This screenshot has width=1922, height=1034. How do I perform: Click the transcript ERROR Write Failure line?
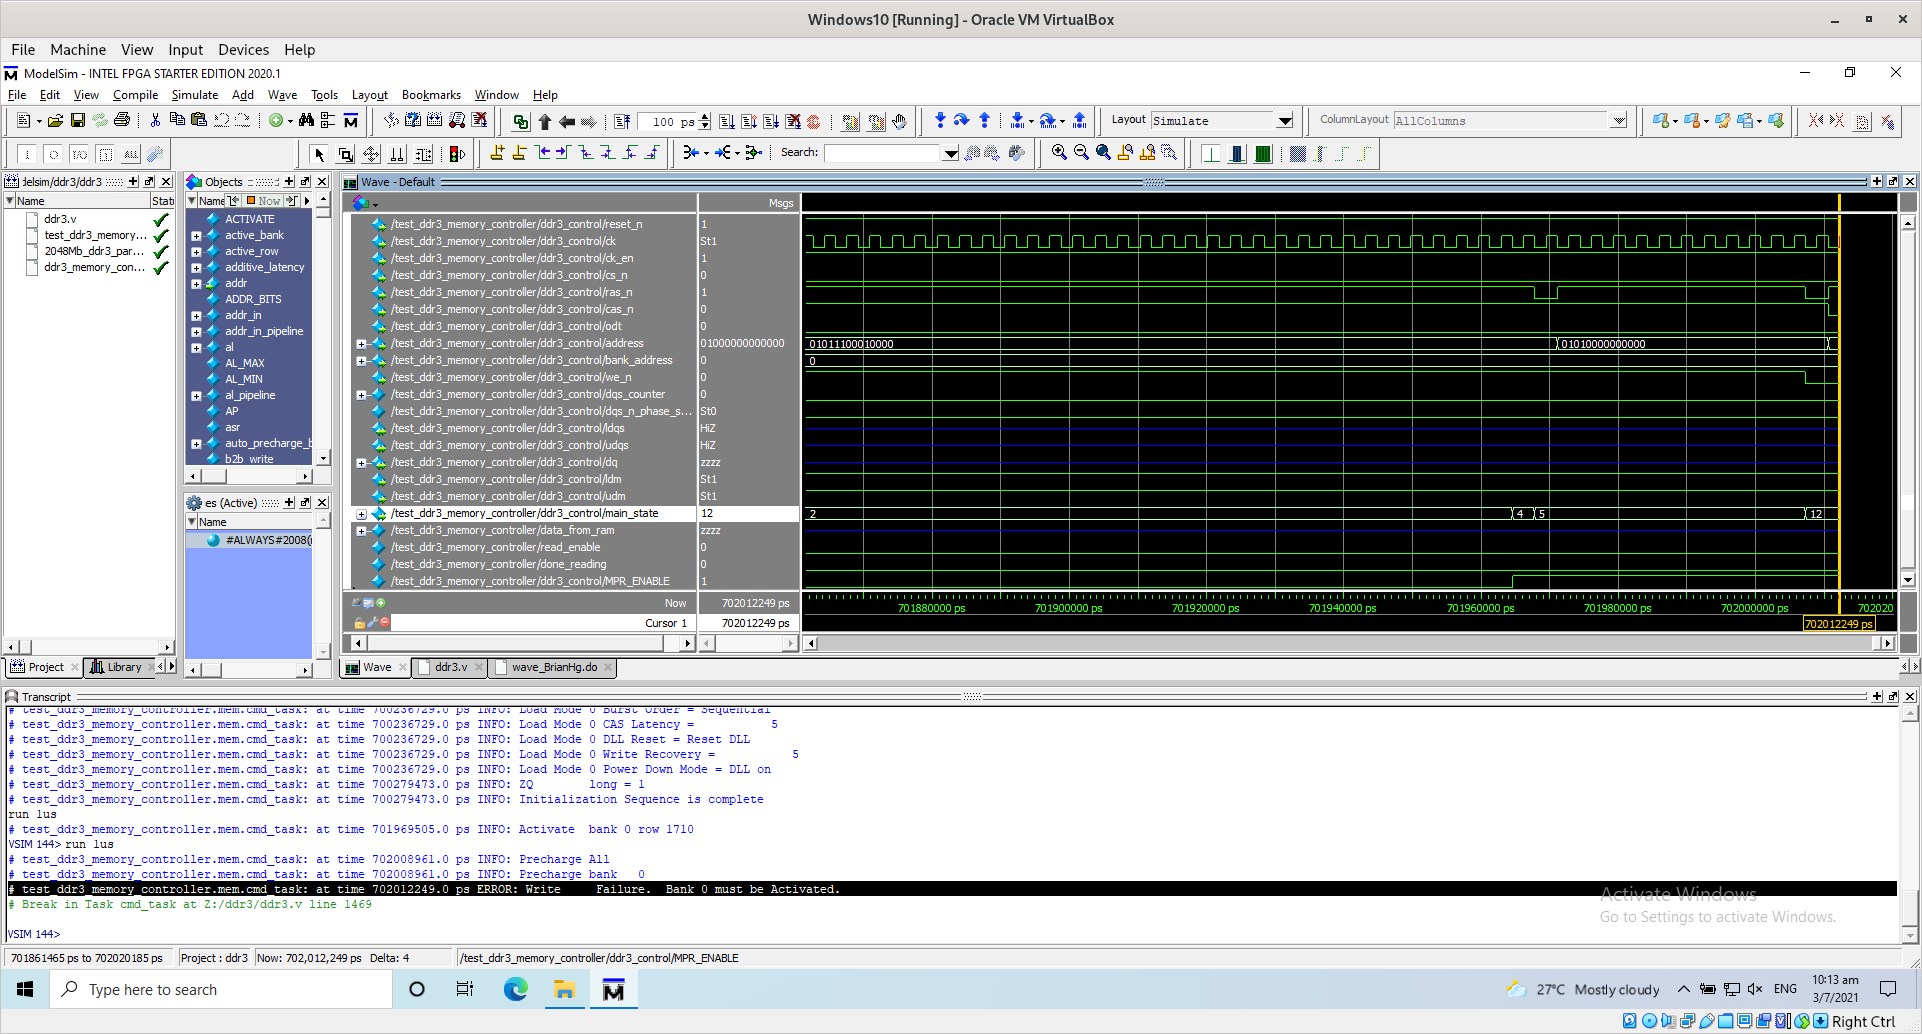[x=951, y=889]
